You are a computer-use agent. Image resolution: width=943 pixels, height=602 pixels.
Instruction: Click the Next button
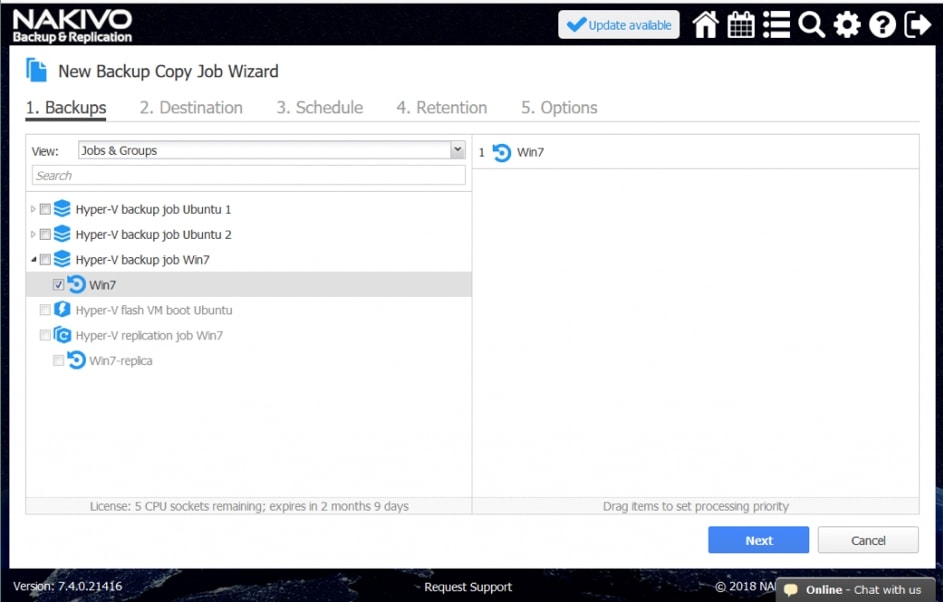758,540
